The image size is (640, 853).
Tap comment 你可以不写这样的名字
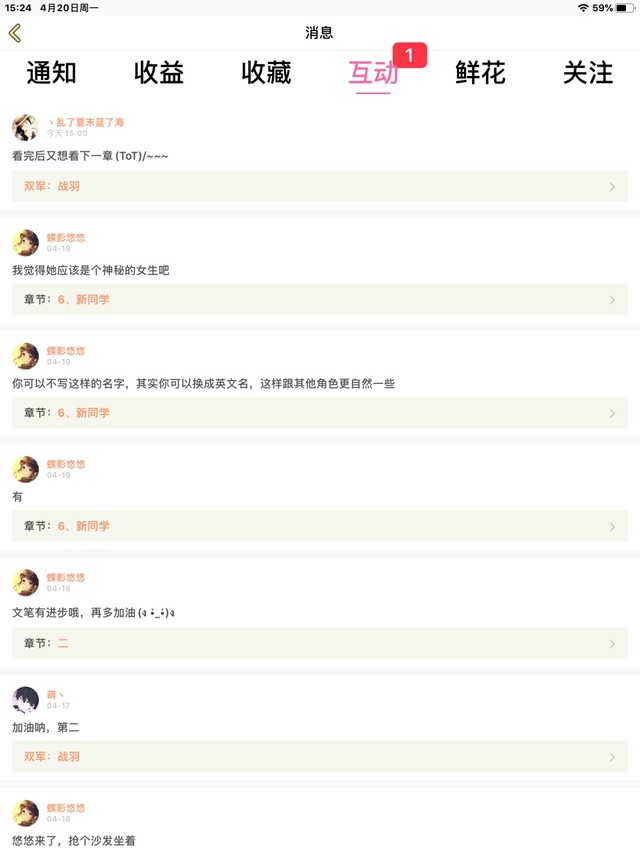pyautogui.click(x=204, y=384)
